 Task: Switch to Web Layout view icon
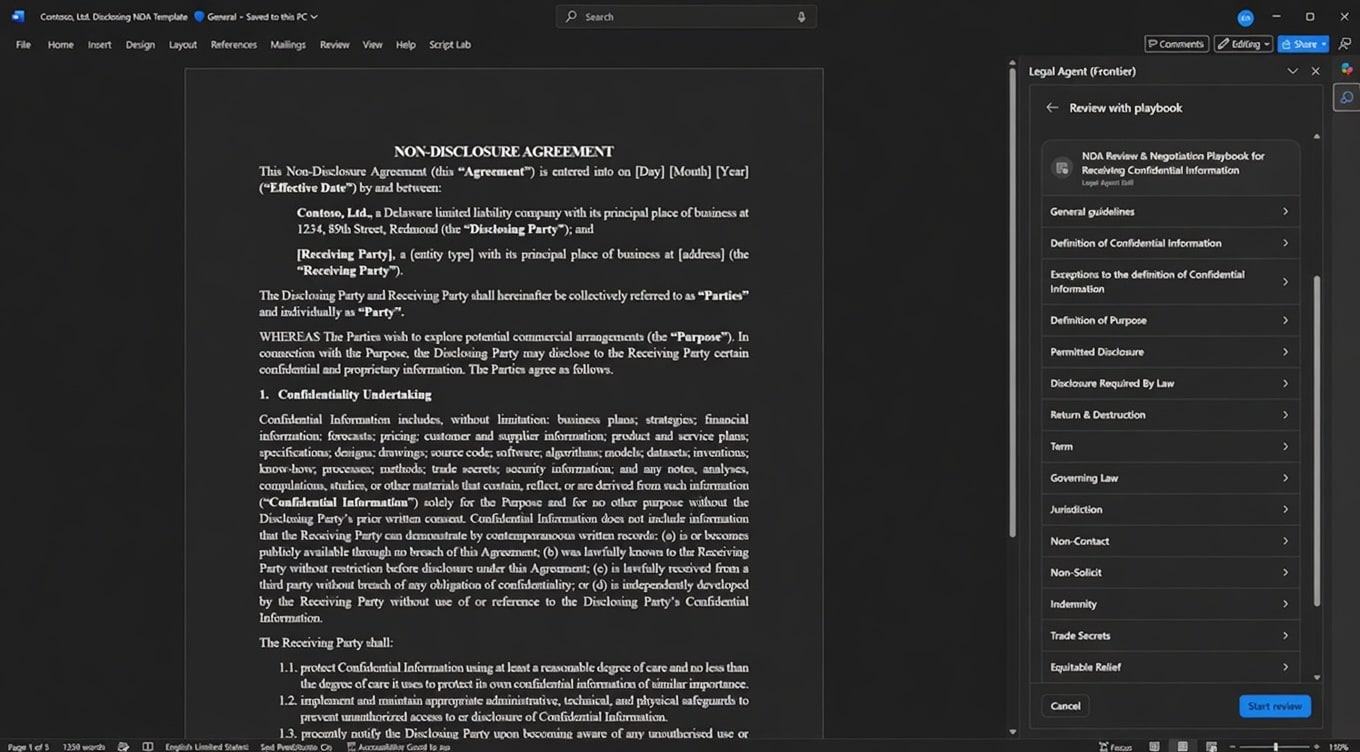click(1211, 746)
